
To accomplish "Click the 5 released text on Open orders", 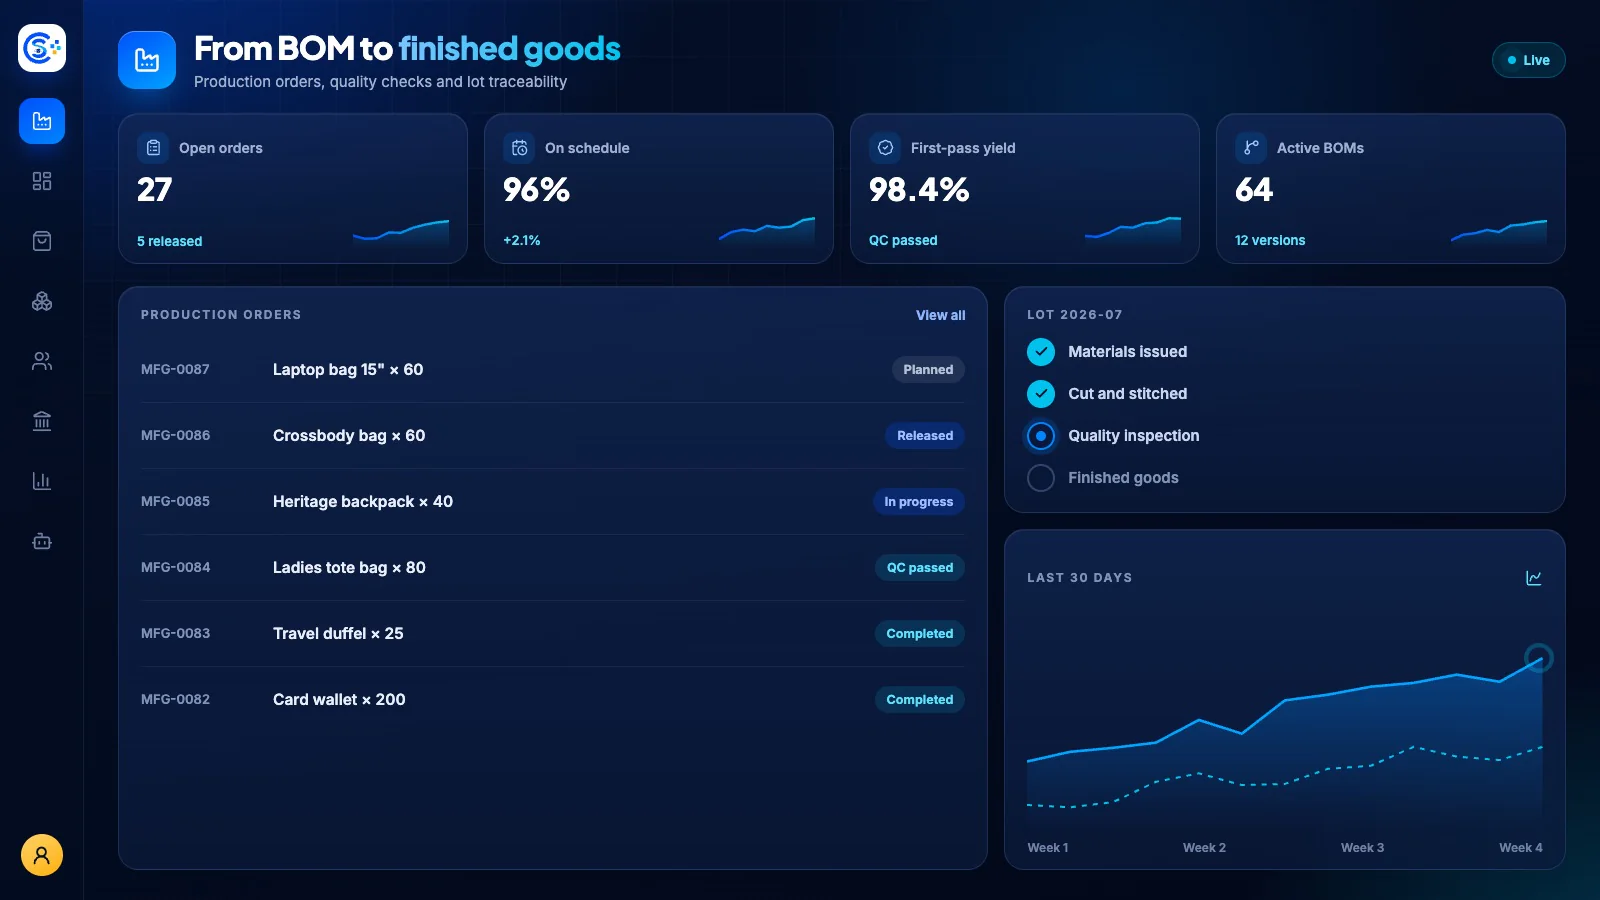I will [169, 241].
